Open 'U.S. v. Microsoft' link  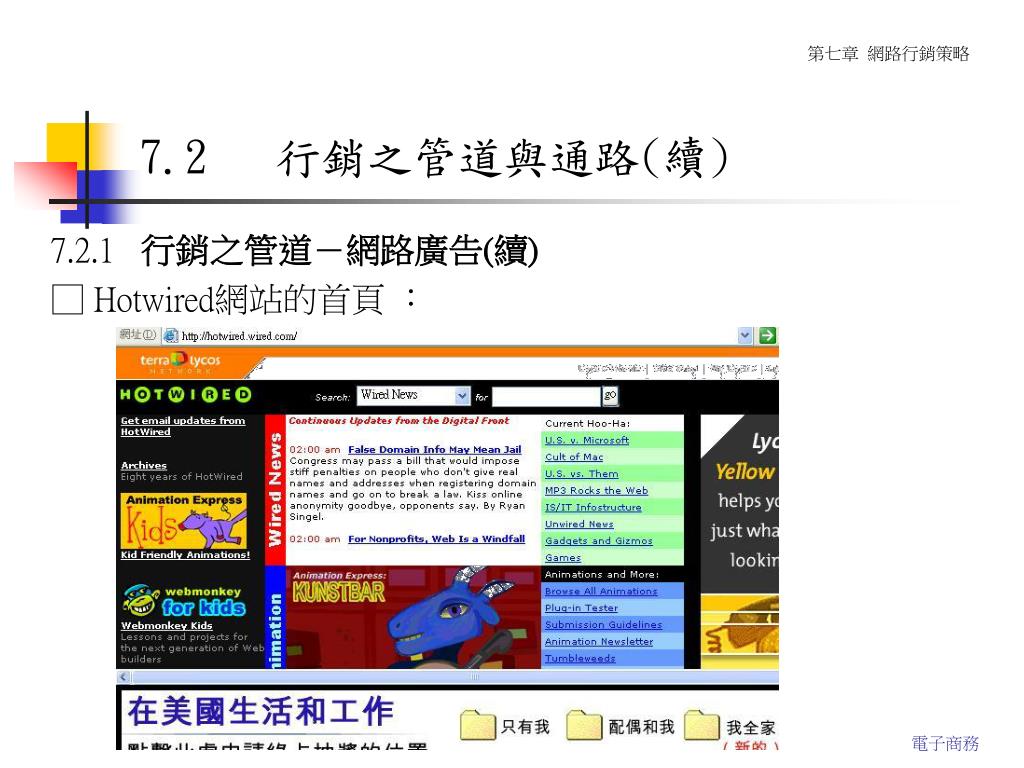[x=587, y=440]
